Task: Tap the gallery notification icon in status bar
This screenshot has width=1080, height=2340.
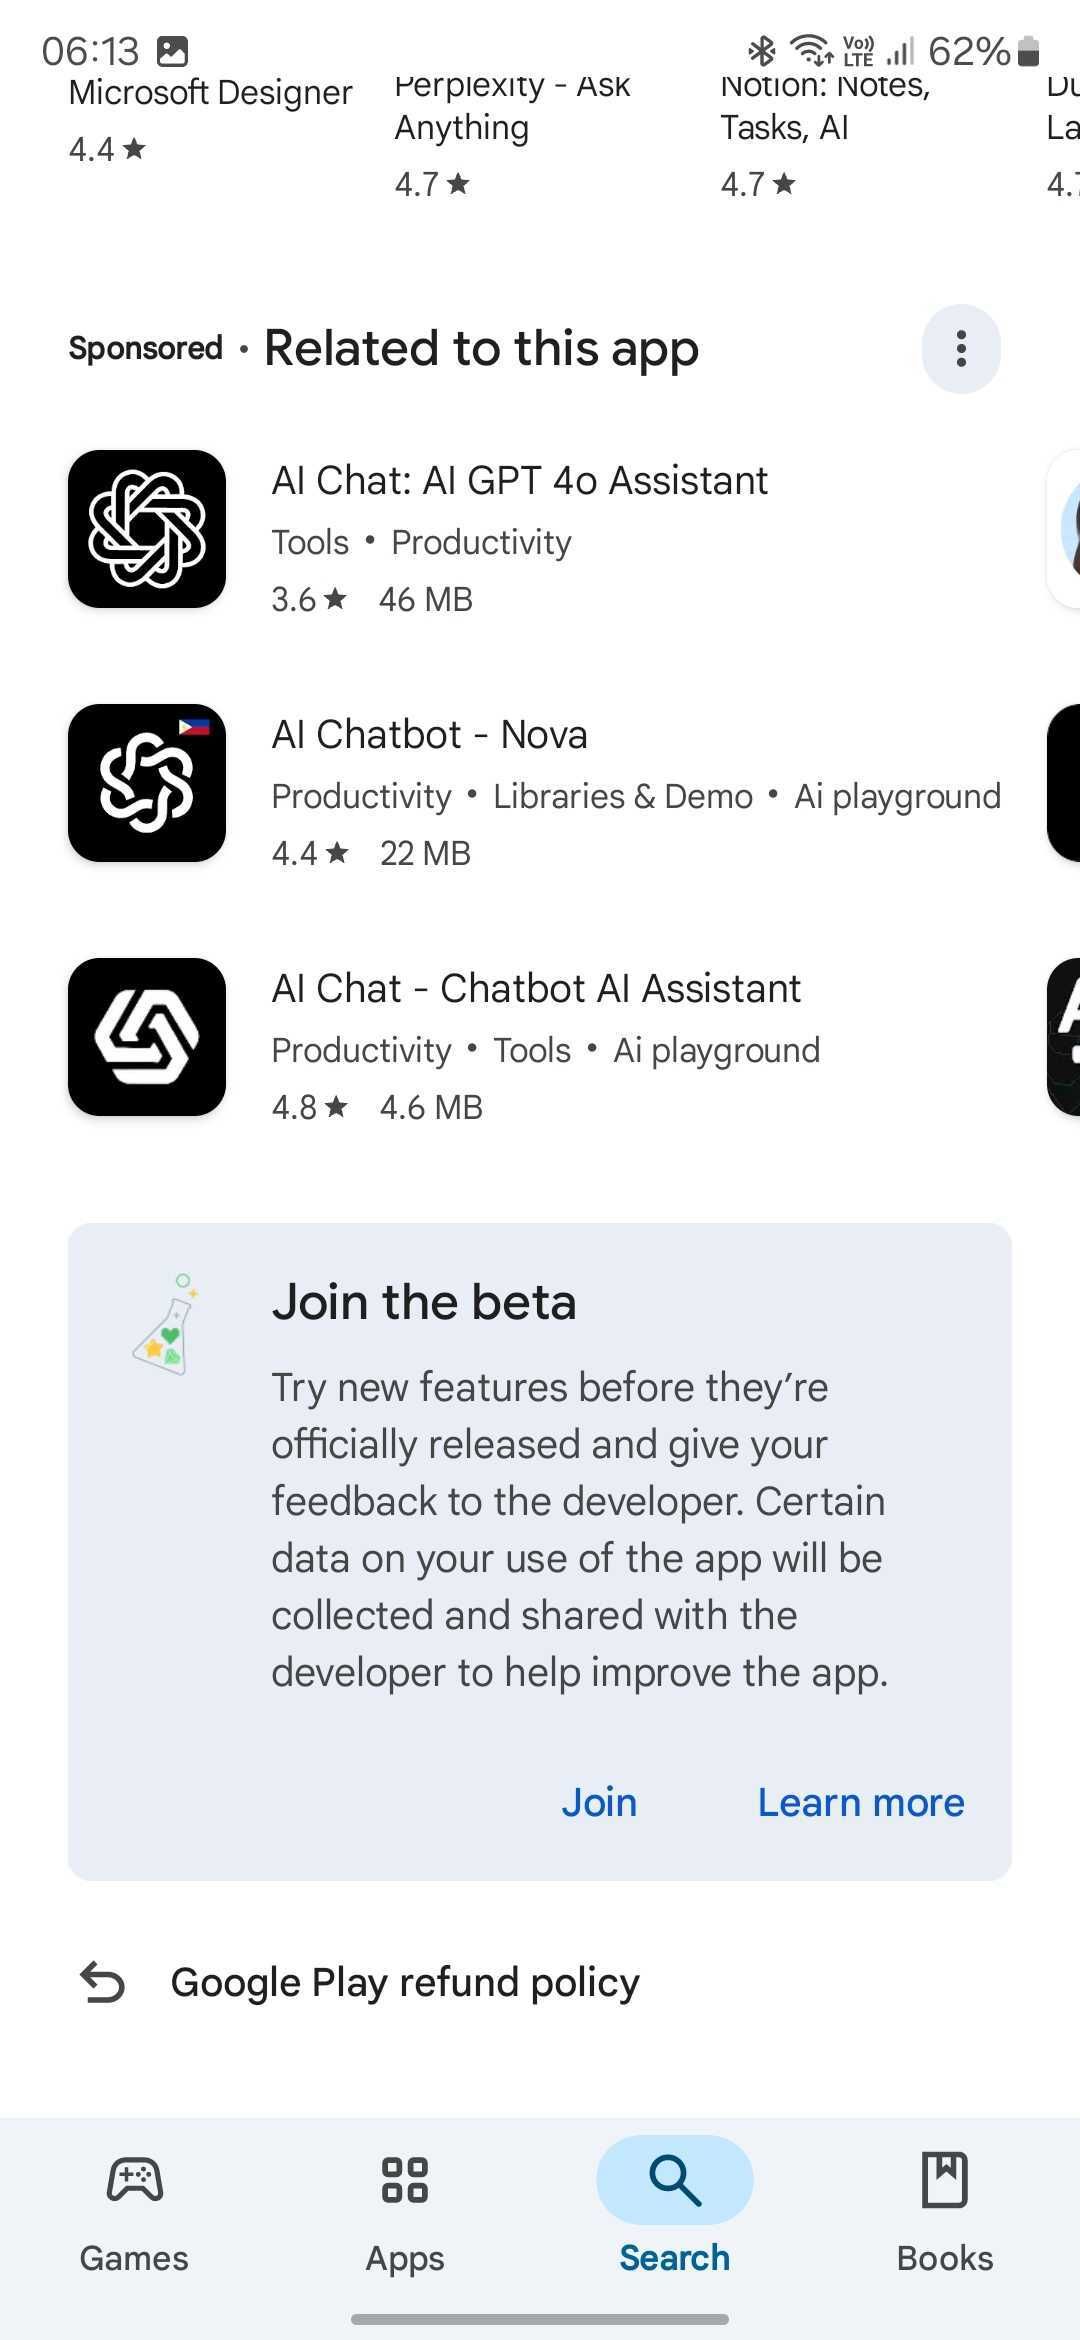Action: (x=173, y=51)
